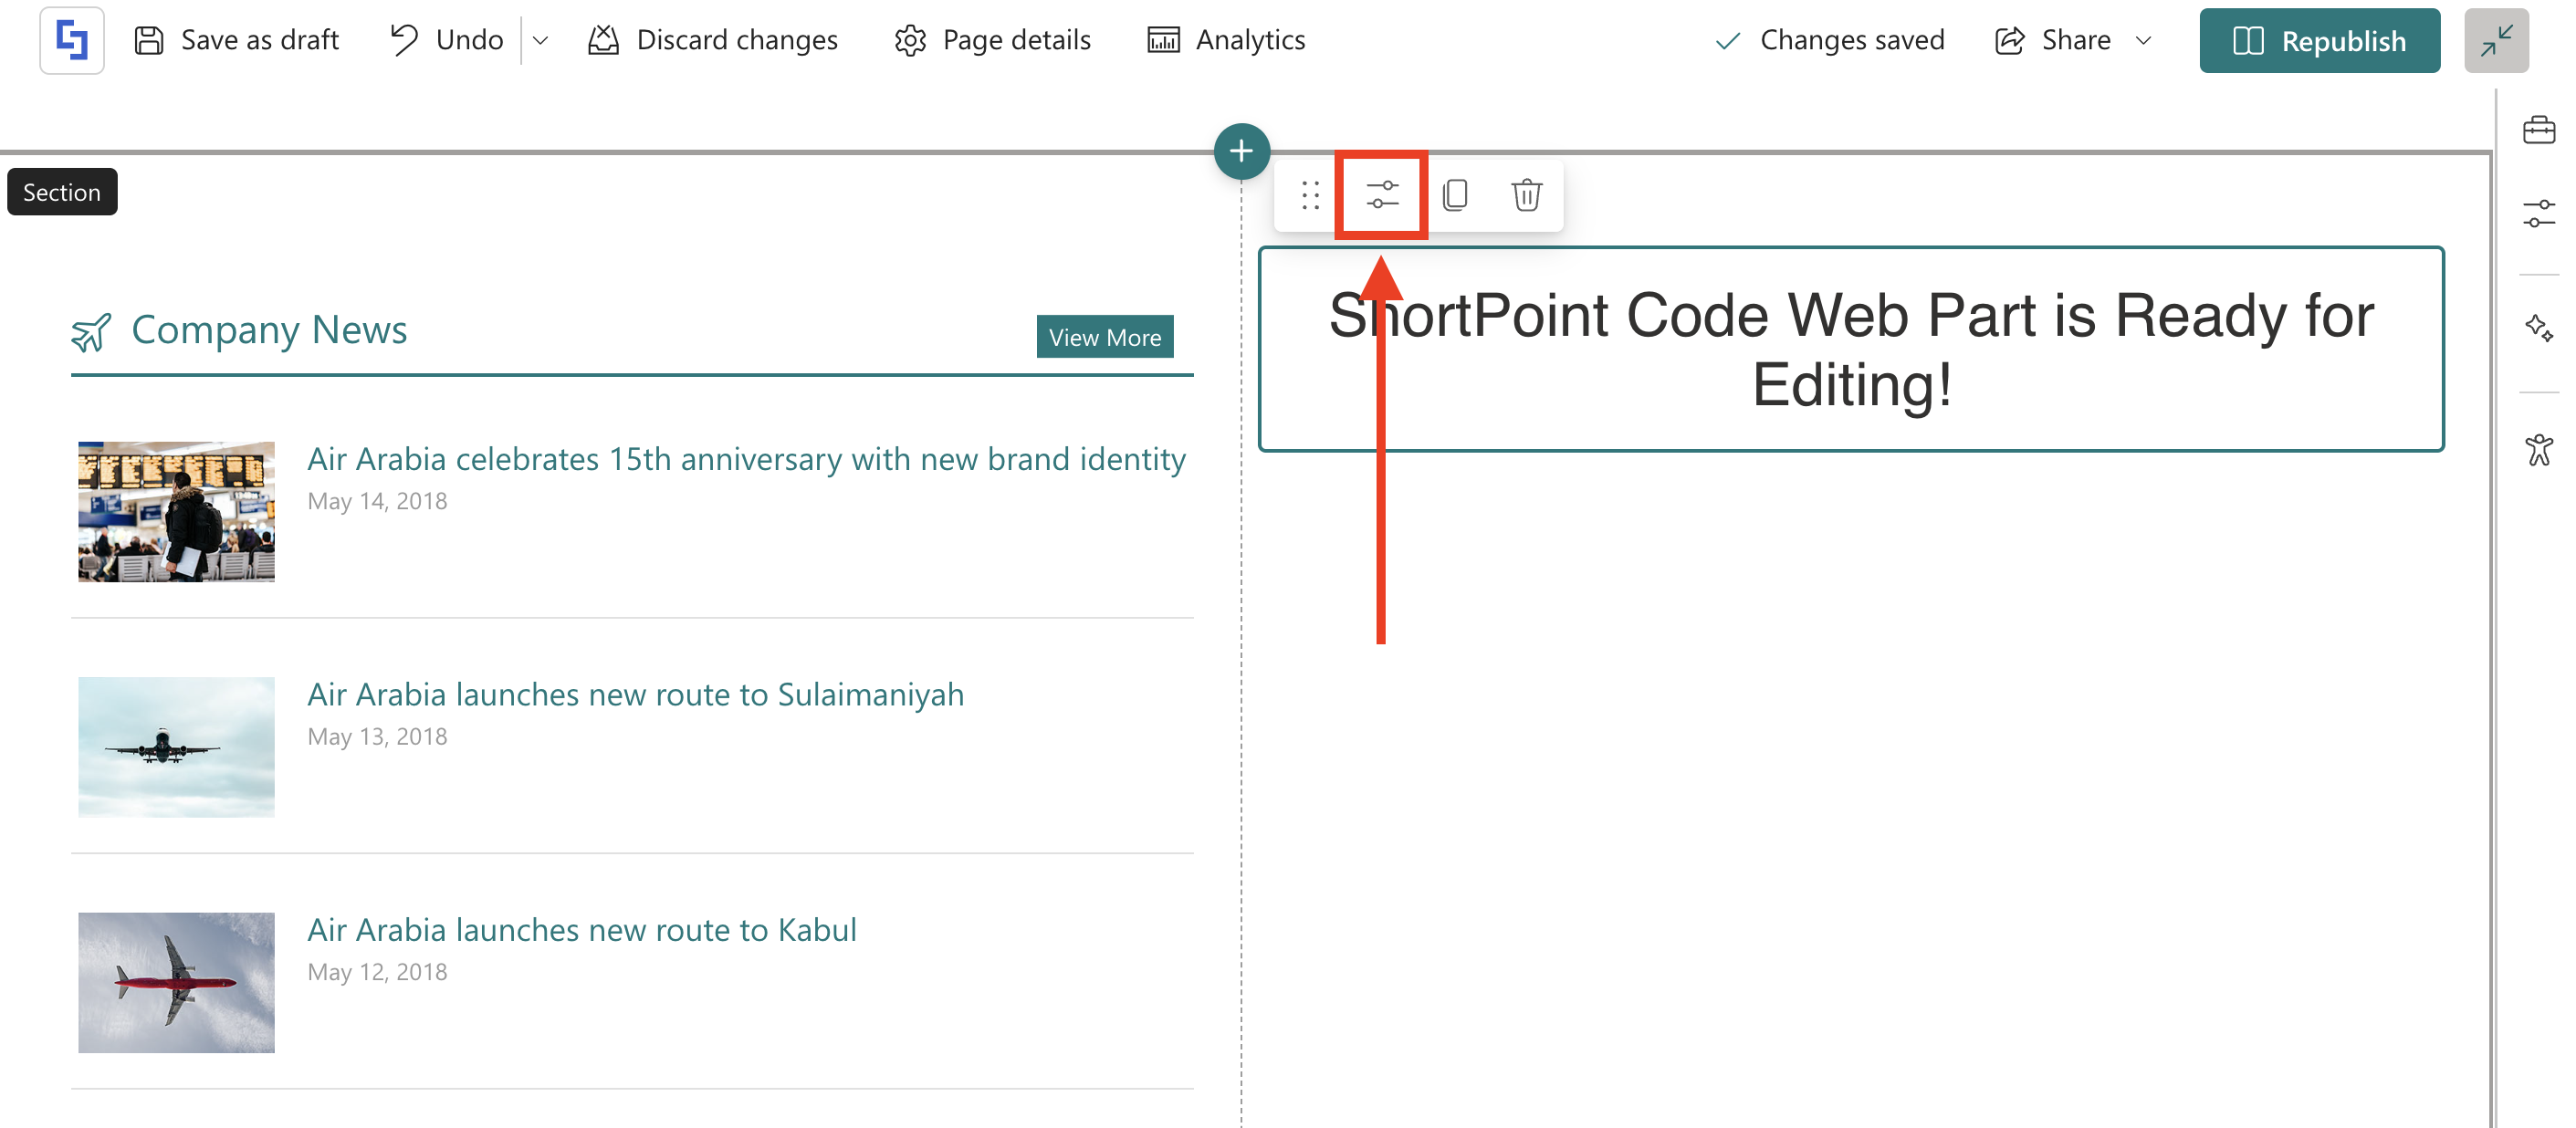The width and height of the screenshot is (2576, 1128).
Task: Delete the web part with trash icon
Action: (x=1526, y=195)
